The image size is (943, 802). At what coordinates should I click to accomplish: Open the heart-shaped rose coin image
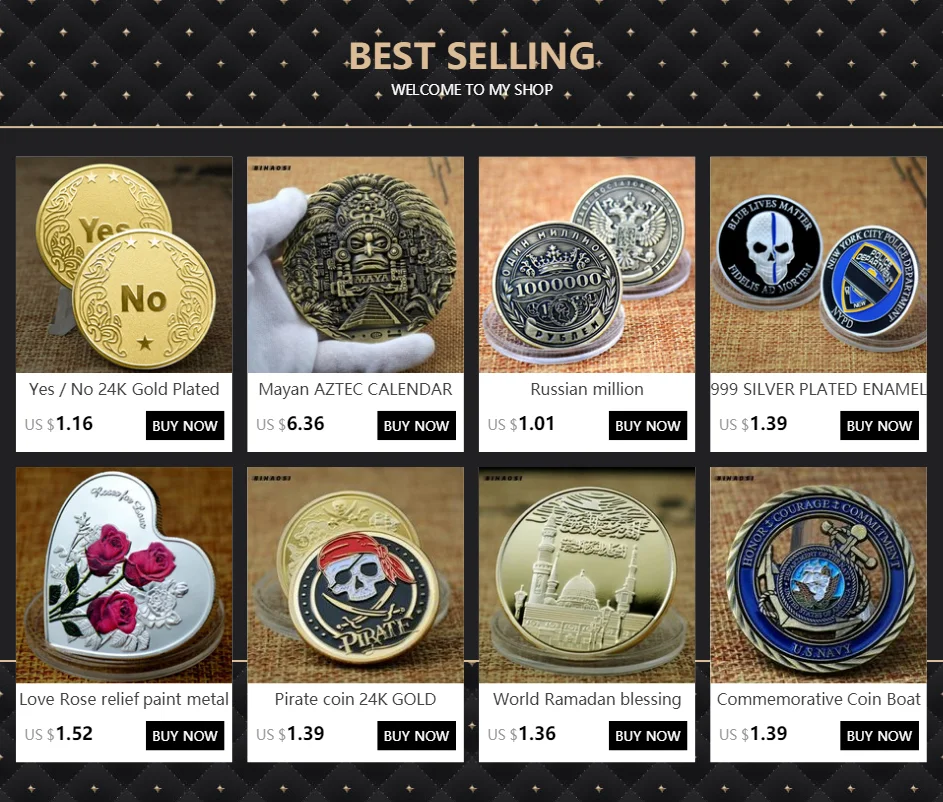(x=124, y=575)
